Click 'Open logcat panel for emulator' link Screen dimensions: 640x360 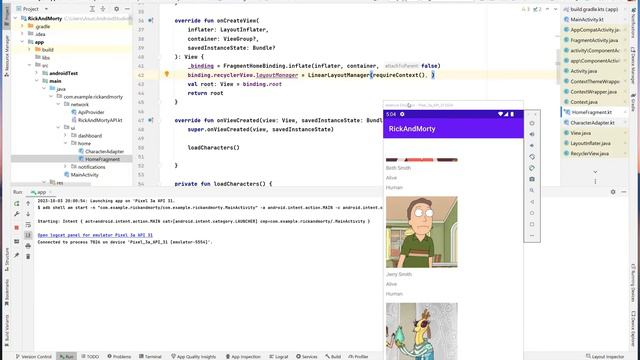95,235
